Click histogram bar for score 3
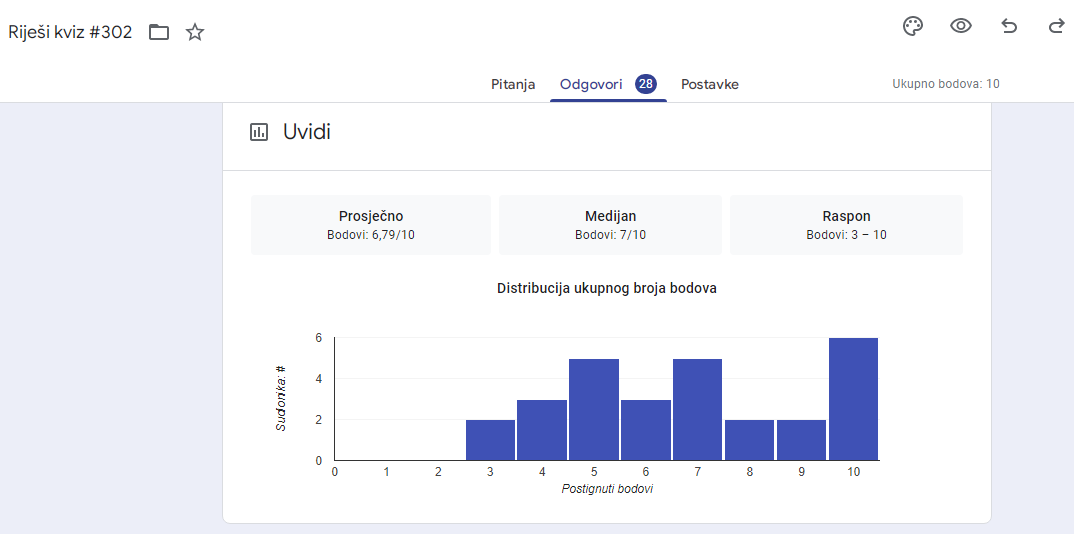Screen dimensions: 1074x534 point(490,440)
